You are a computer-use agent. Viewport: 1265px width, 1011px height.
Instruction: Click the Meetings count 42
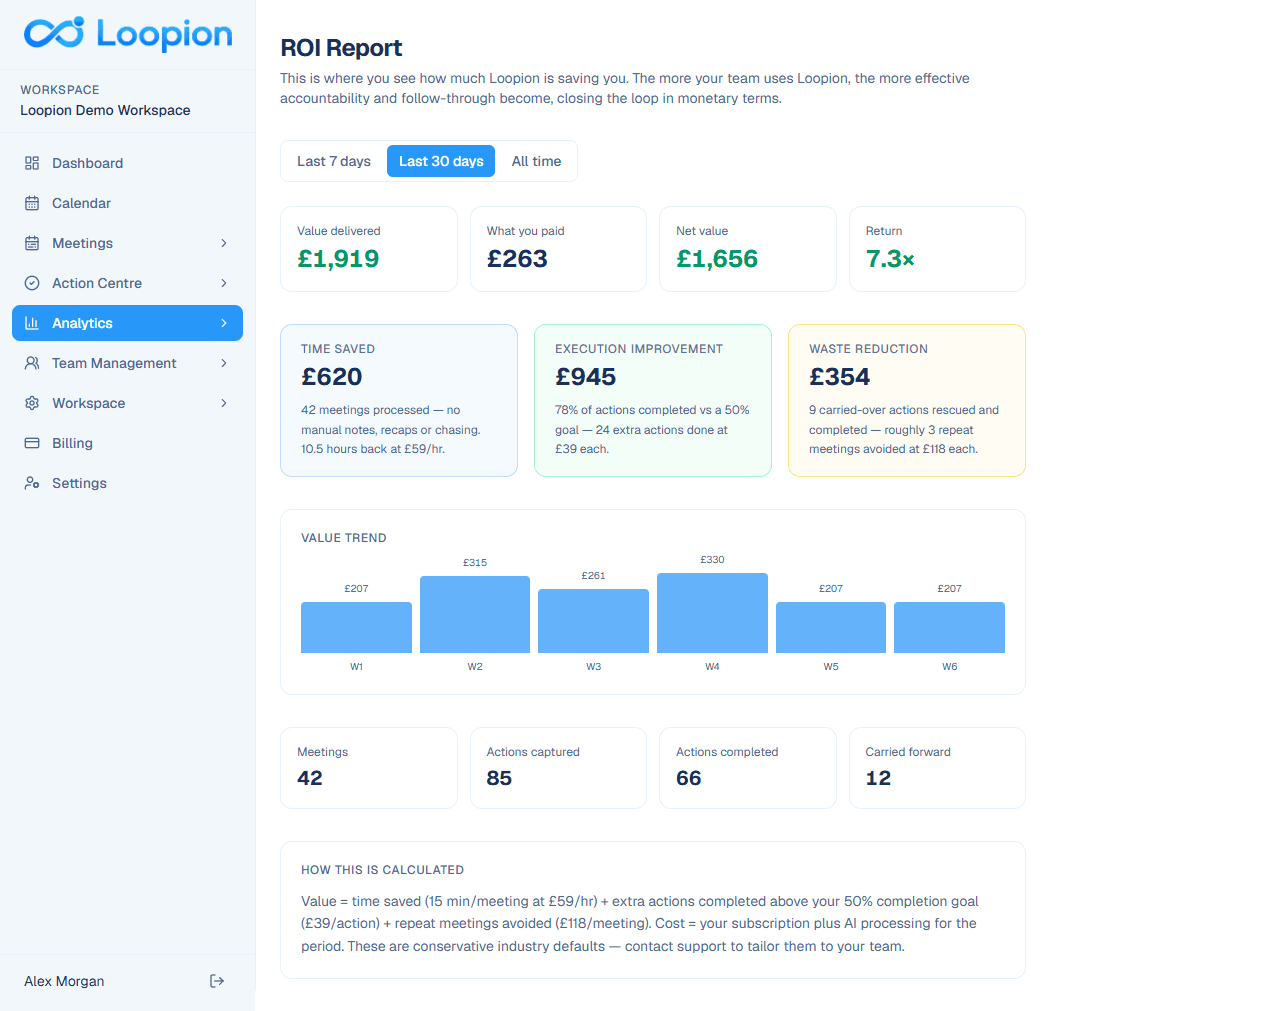click(x=310, y=778)
